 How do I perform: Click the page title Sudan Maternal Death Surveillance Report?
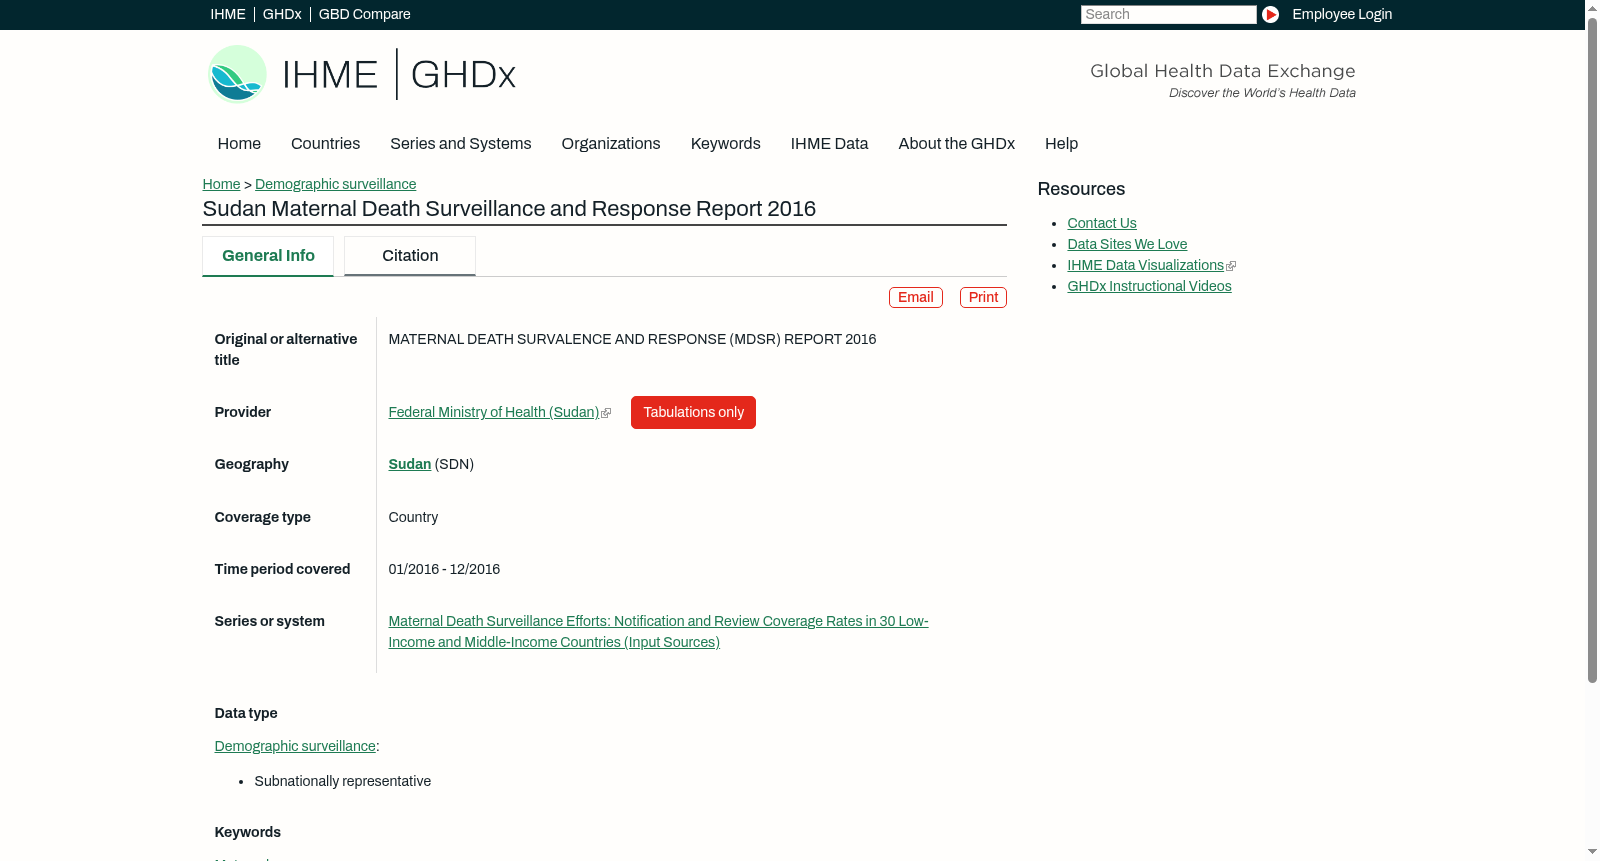[x=509, y=209]
